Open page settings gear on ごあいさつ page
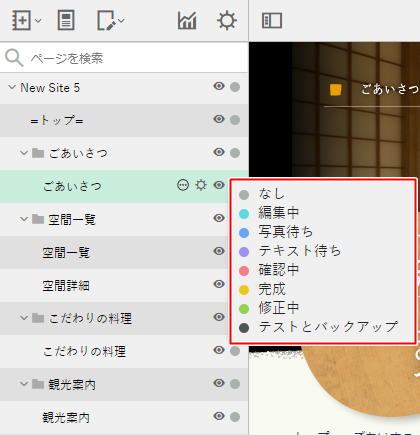The width and height of the screenshot is (420, 435). coord(201,185)
